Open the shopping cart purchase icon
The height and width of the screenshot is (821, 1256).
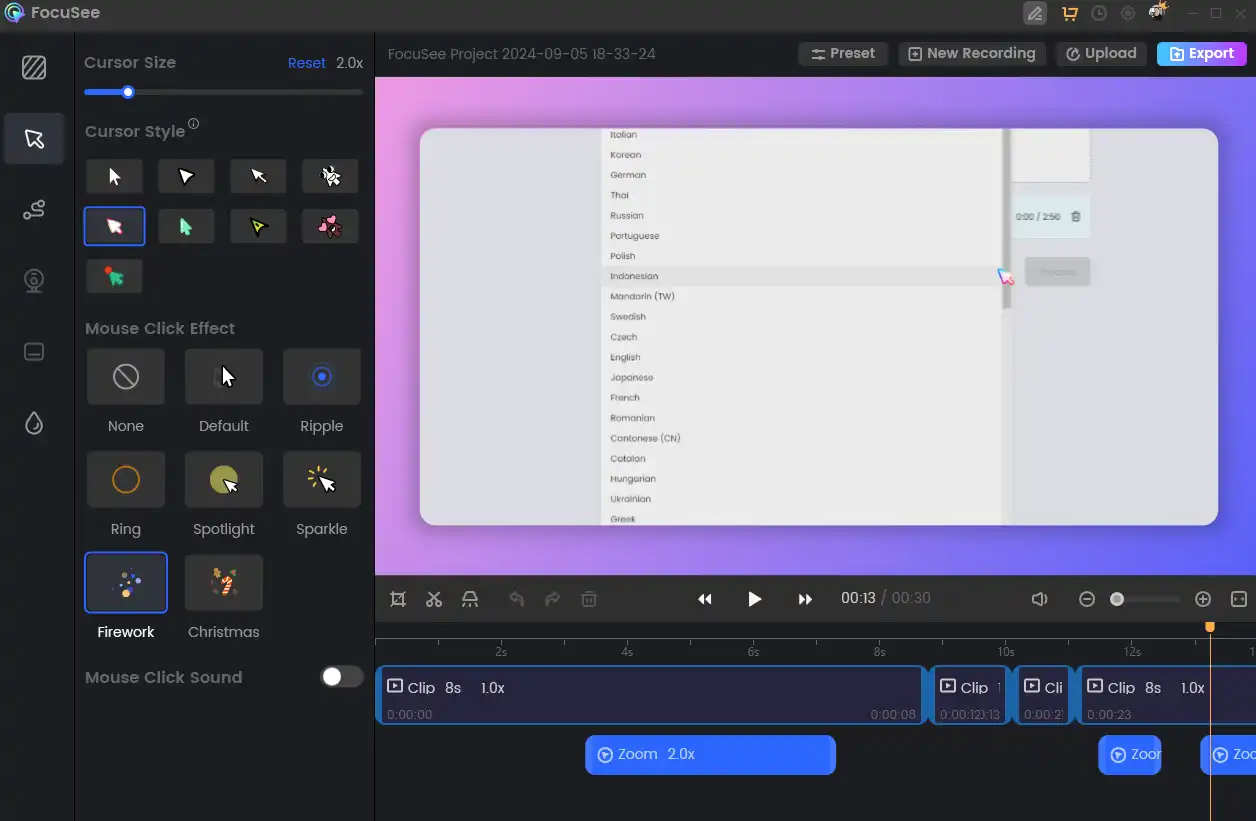pyautogui.click(x=1069, y=14)
